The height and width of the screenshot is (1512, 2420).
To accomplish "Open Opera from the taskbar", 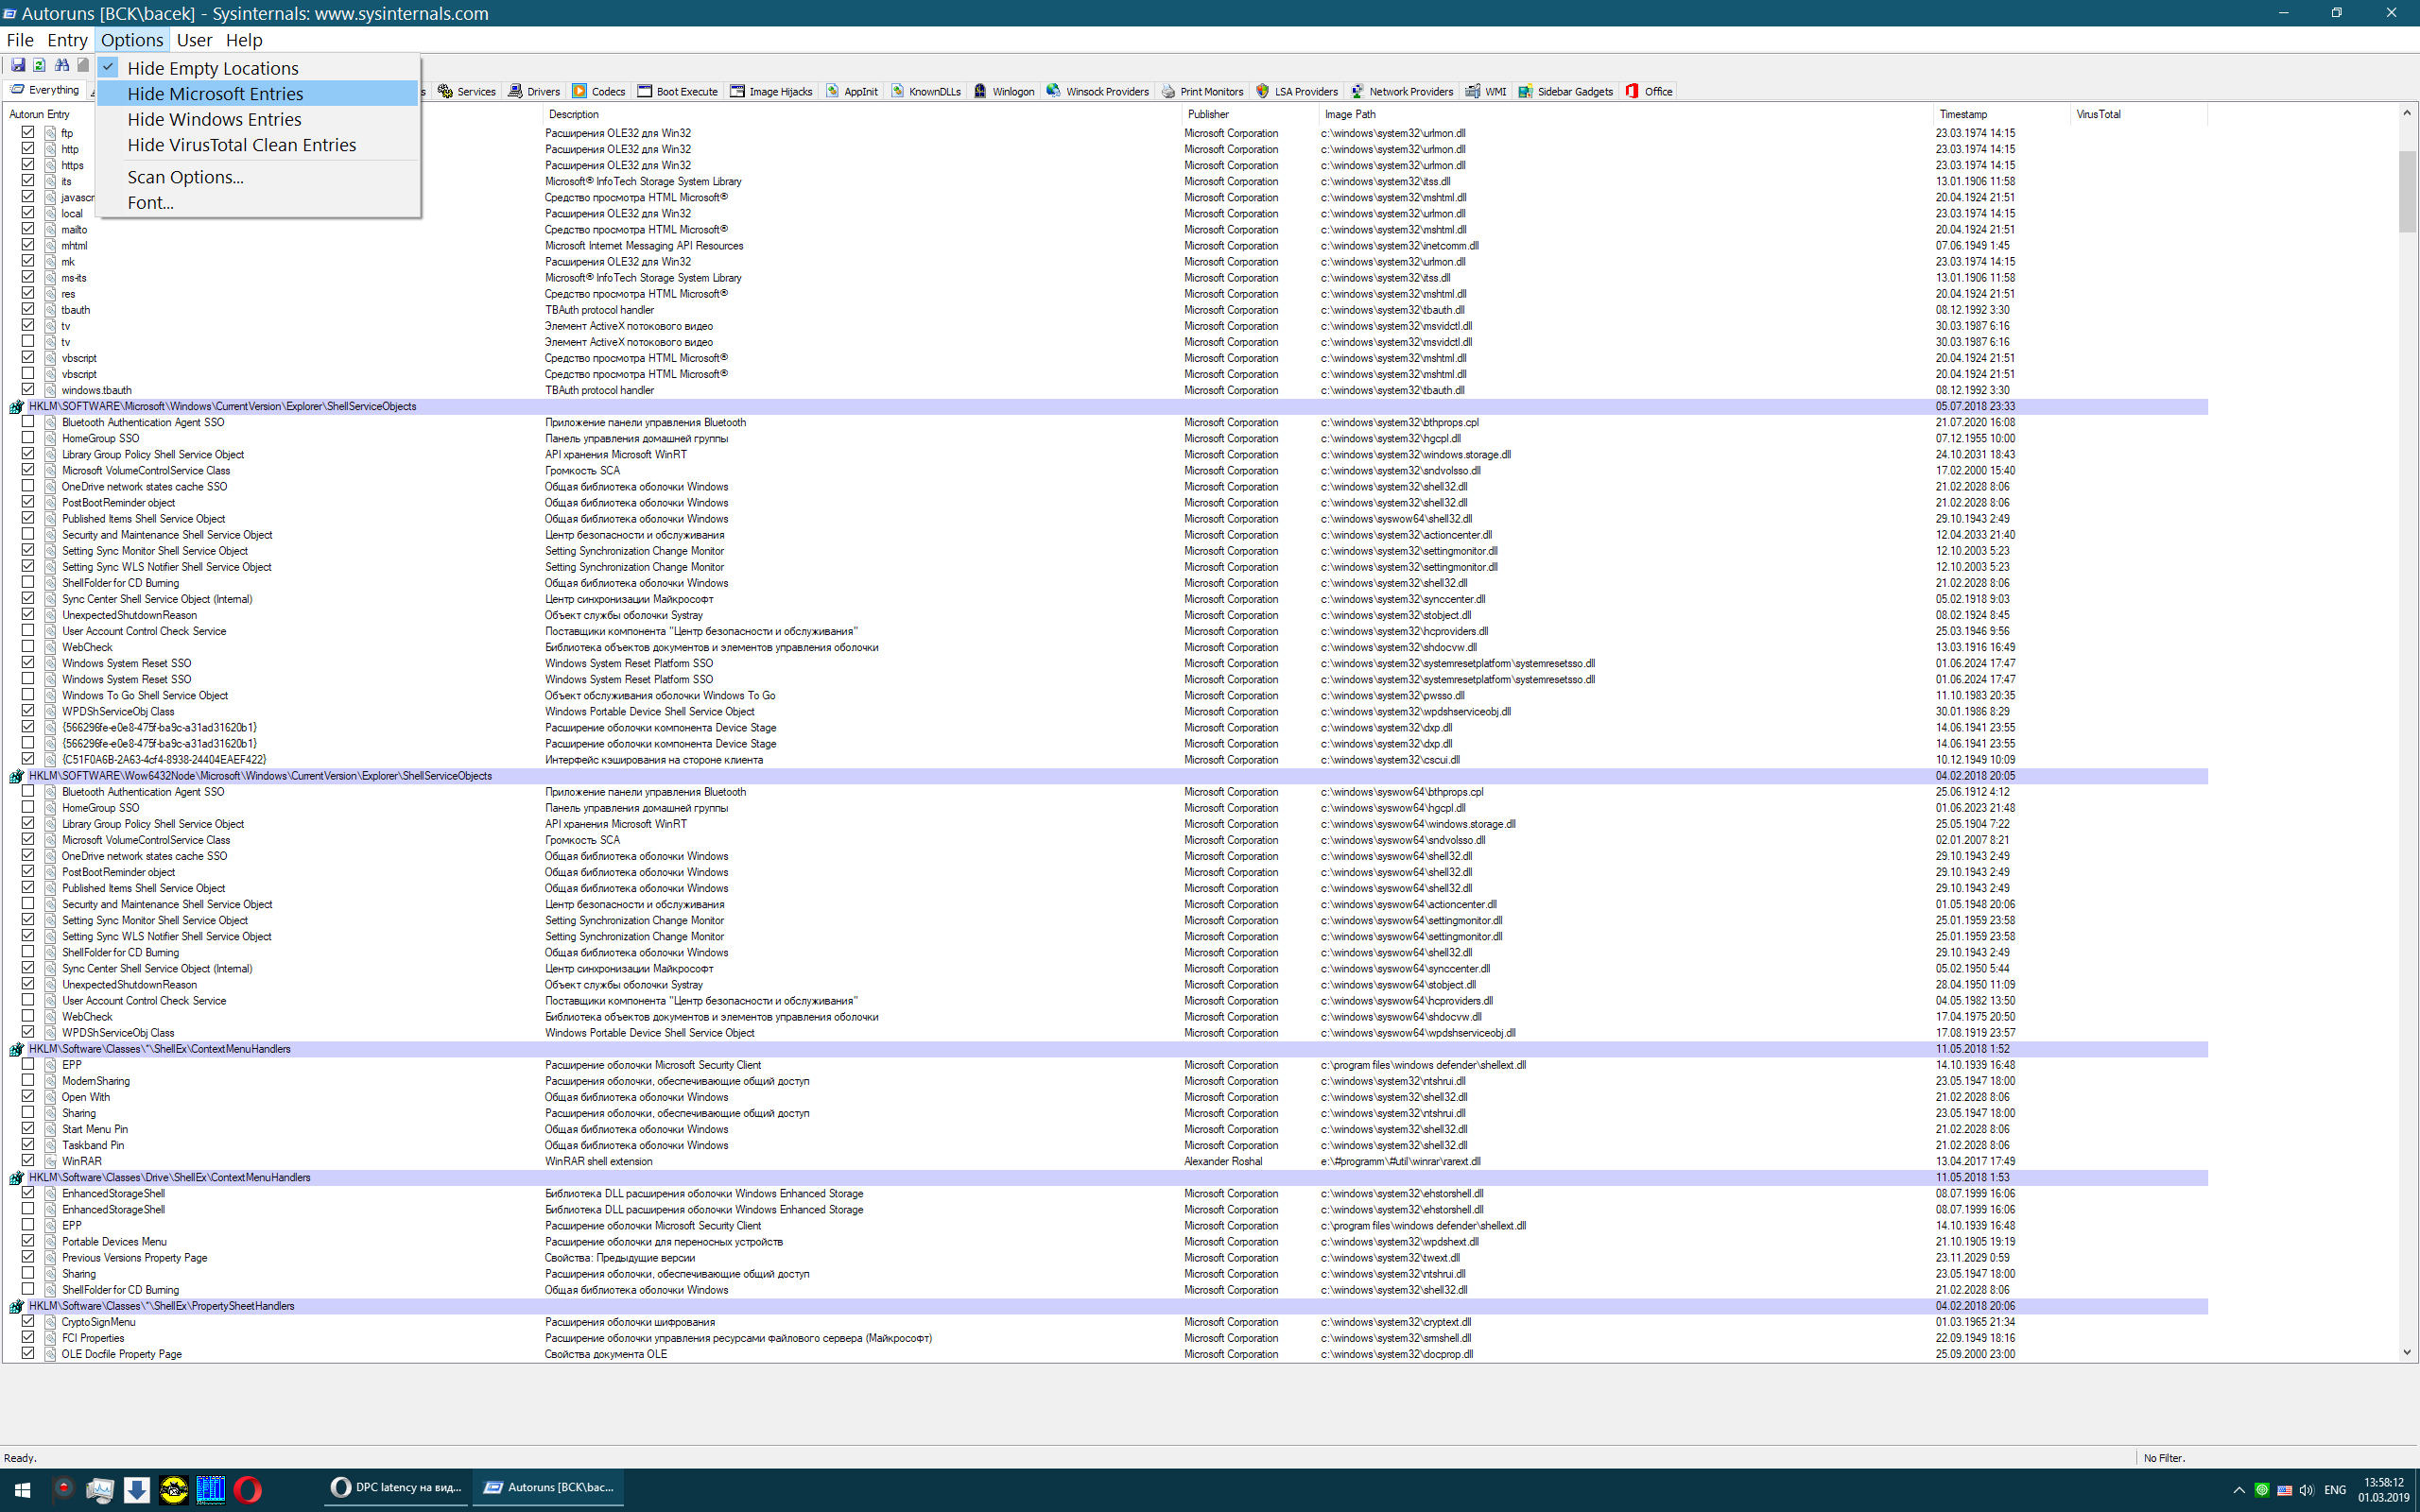I will tap(248, 1490).
